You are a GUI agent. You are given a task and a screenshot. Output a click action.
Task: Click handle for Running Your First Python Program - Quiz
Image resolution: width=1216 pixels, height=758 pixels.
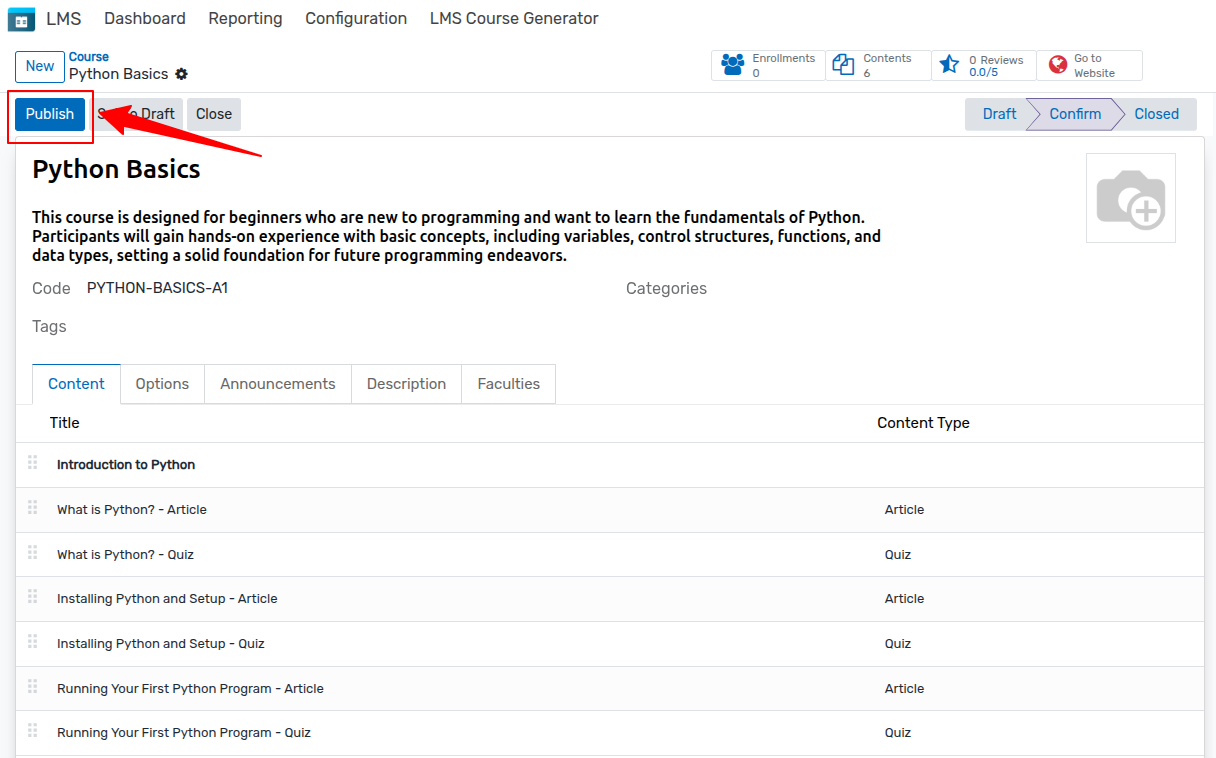coord(33,731)
